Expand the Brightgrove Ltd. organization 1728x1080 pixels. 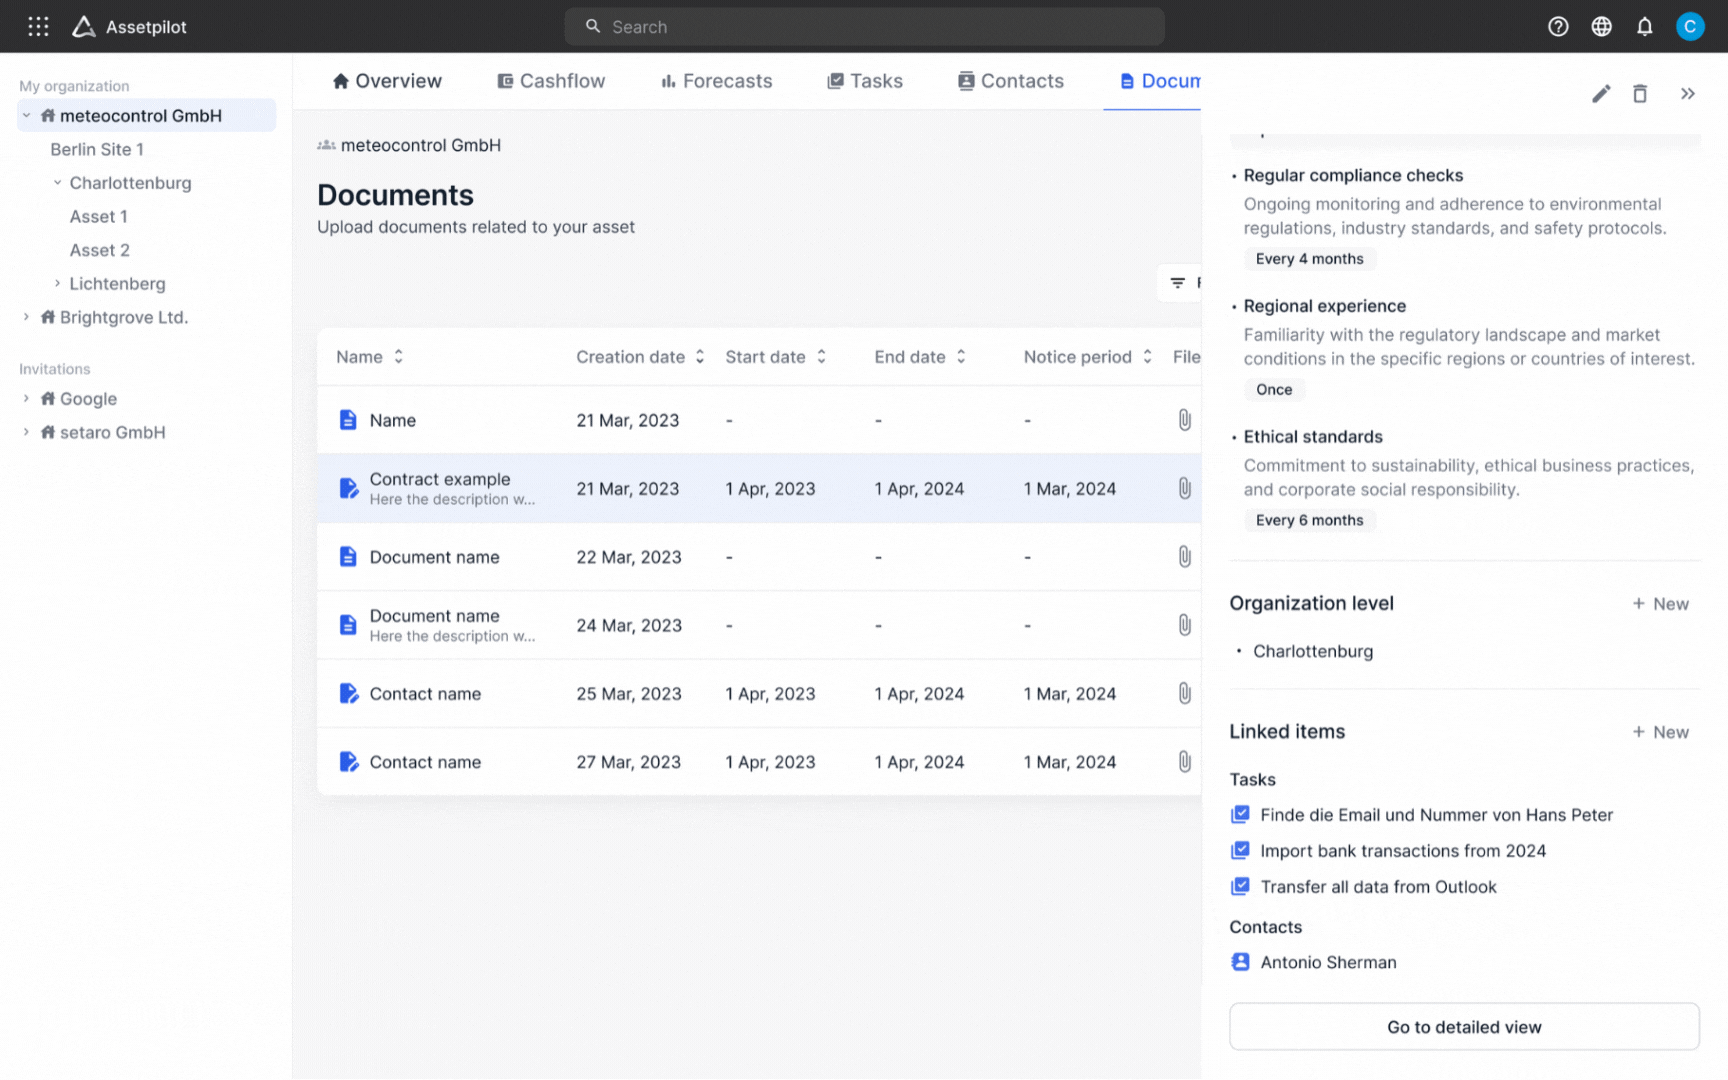point(26,317)
